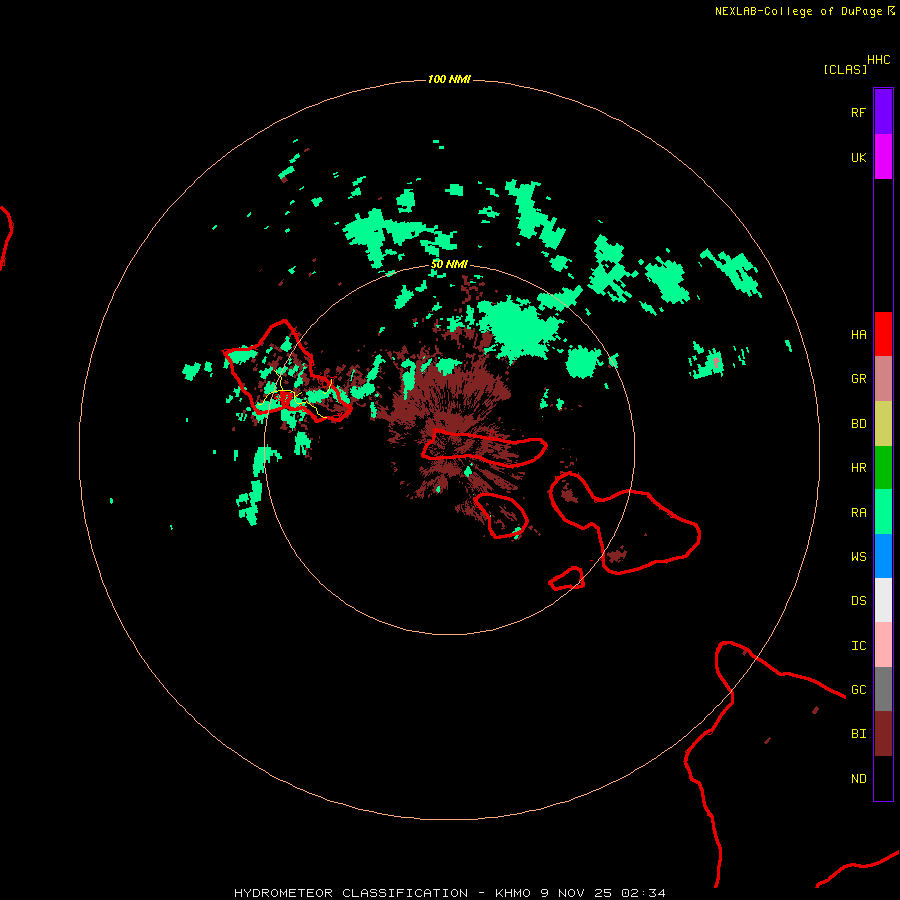Click the HA legend label
This screenshot has width=900, height=900.
[x=858, y=334]
